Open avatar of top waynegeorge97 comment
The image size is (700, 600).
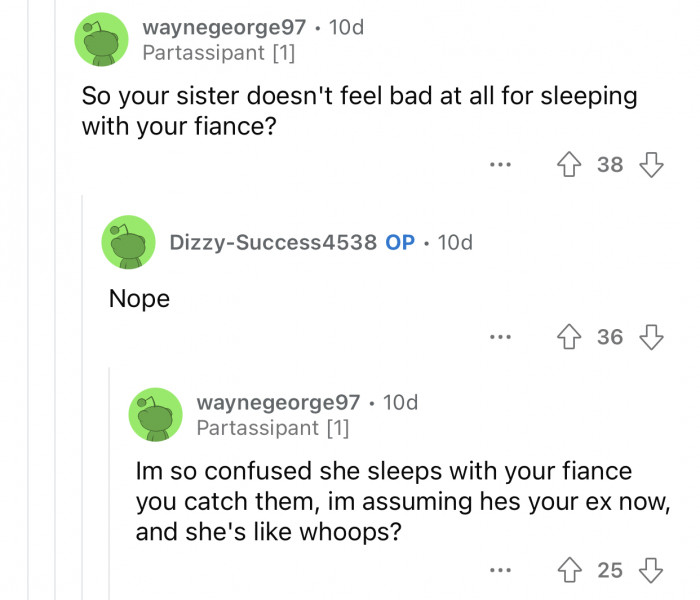[x=103, y=39]
